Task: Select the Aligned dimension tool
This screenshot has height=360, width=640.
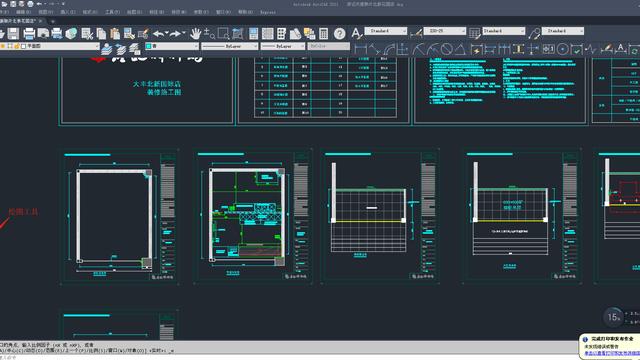Action: coord(374,49)
